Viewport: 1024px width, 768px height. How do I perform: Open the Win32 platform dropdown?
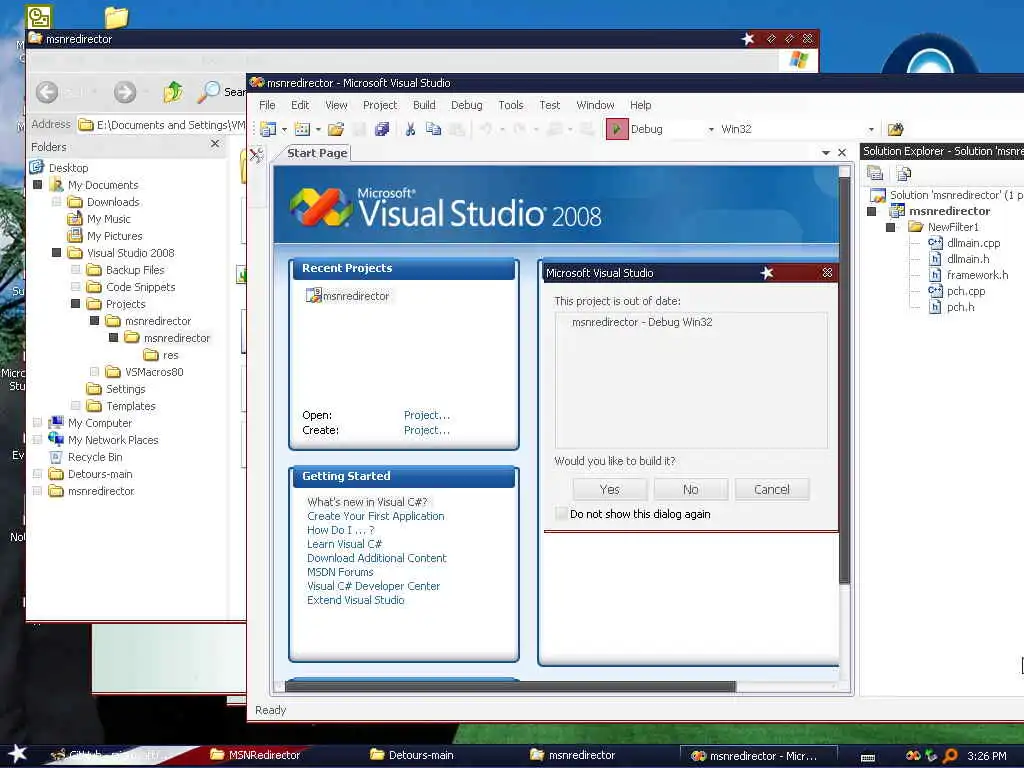coord(871,129)
